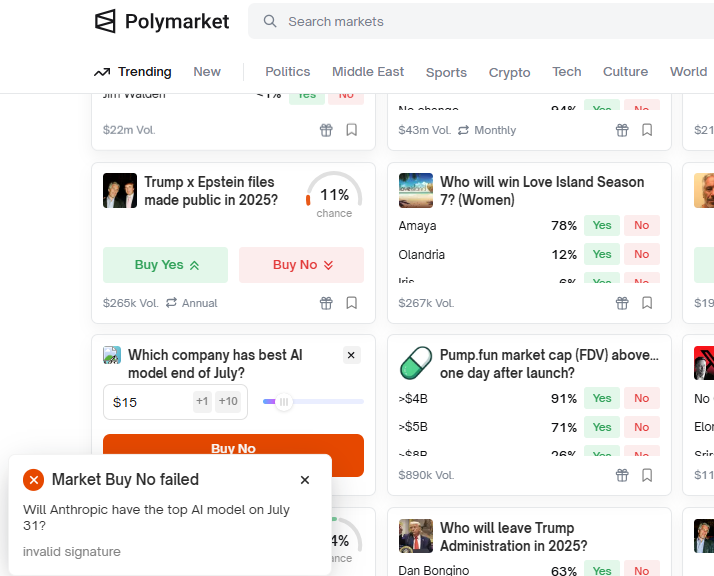Focus the Search markets field
This screenshot has width=714, height=576.
coord(481,21)
